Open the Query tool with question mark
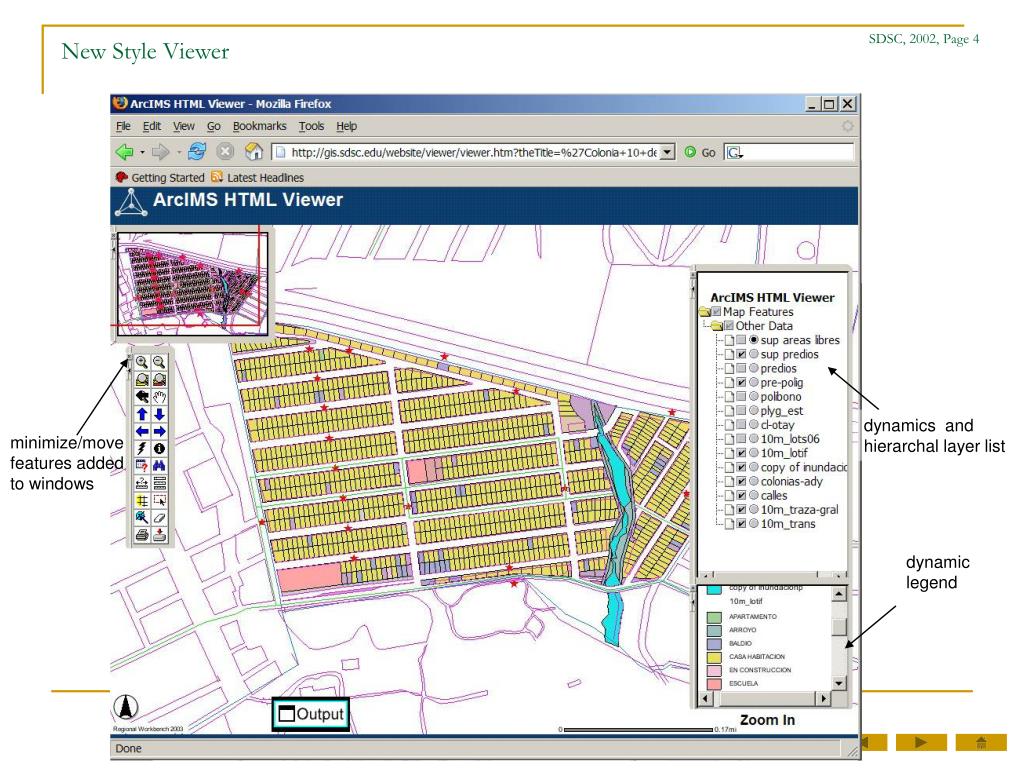Screen dimensions: 1024x768 (142, 466)
